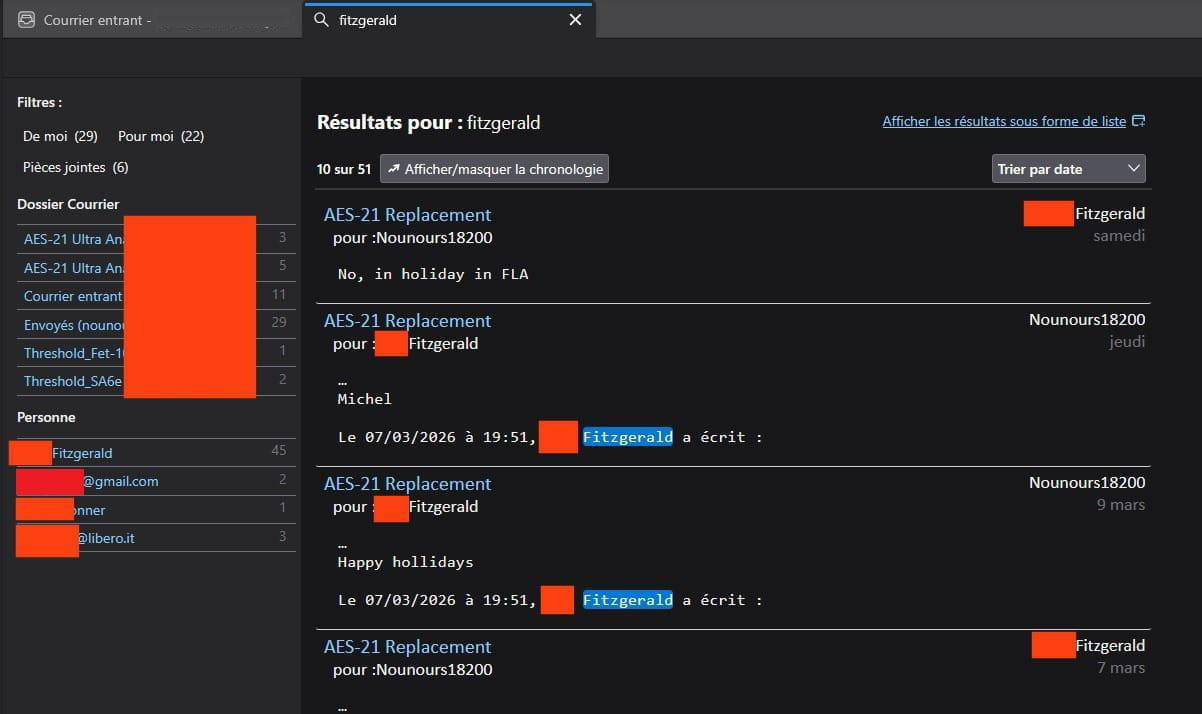The image size is (1202, 714).
Task: Toggle the Pièces jointes filter
Action: tap(76, 167)
